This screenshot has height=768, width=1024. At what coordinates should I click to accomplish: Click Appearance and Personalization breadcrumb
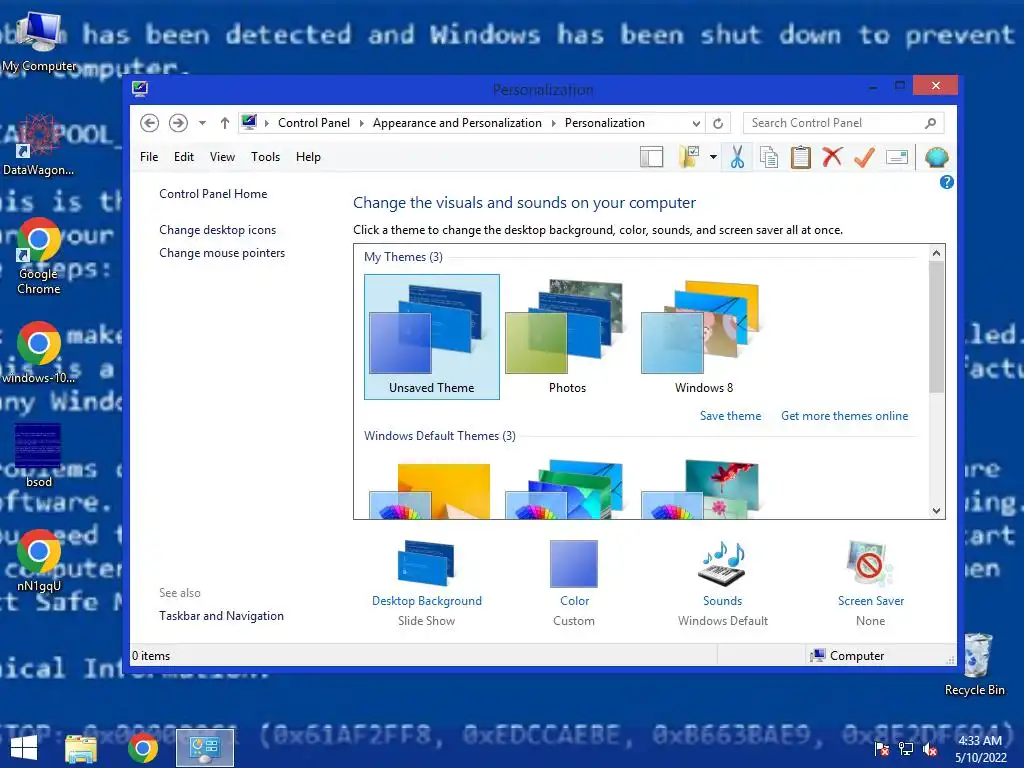click(x=457, y=123)
